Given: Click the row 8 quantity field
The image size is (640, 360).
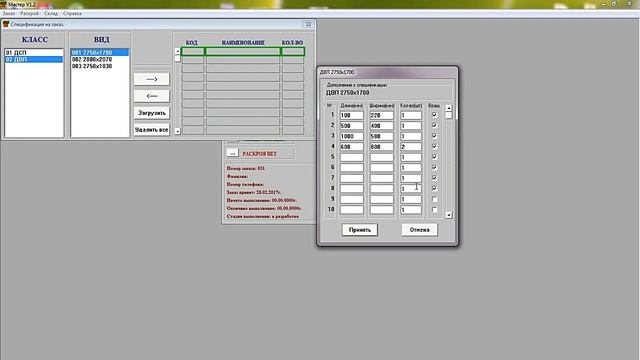Looking at the screenshot, I should 411,189.
